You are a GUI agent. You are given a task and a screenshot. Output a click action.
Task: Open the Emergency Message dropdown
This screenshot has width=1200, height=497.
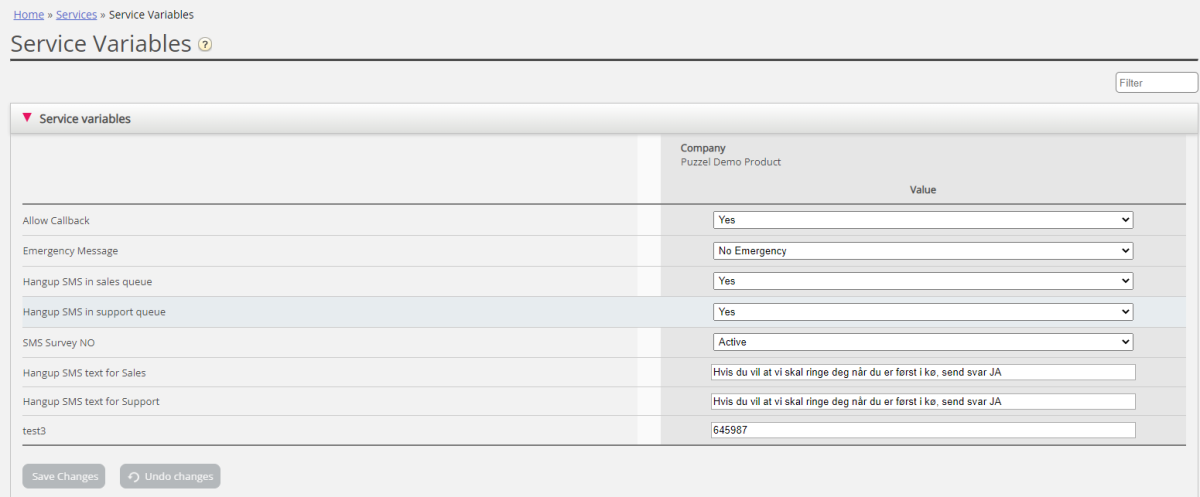(922, 251)
